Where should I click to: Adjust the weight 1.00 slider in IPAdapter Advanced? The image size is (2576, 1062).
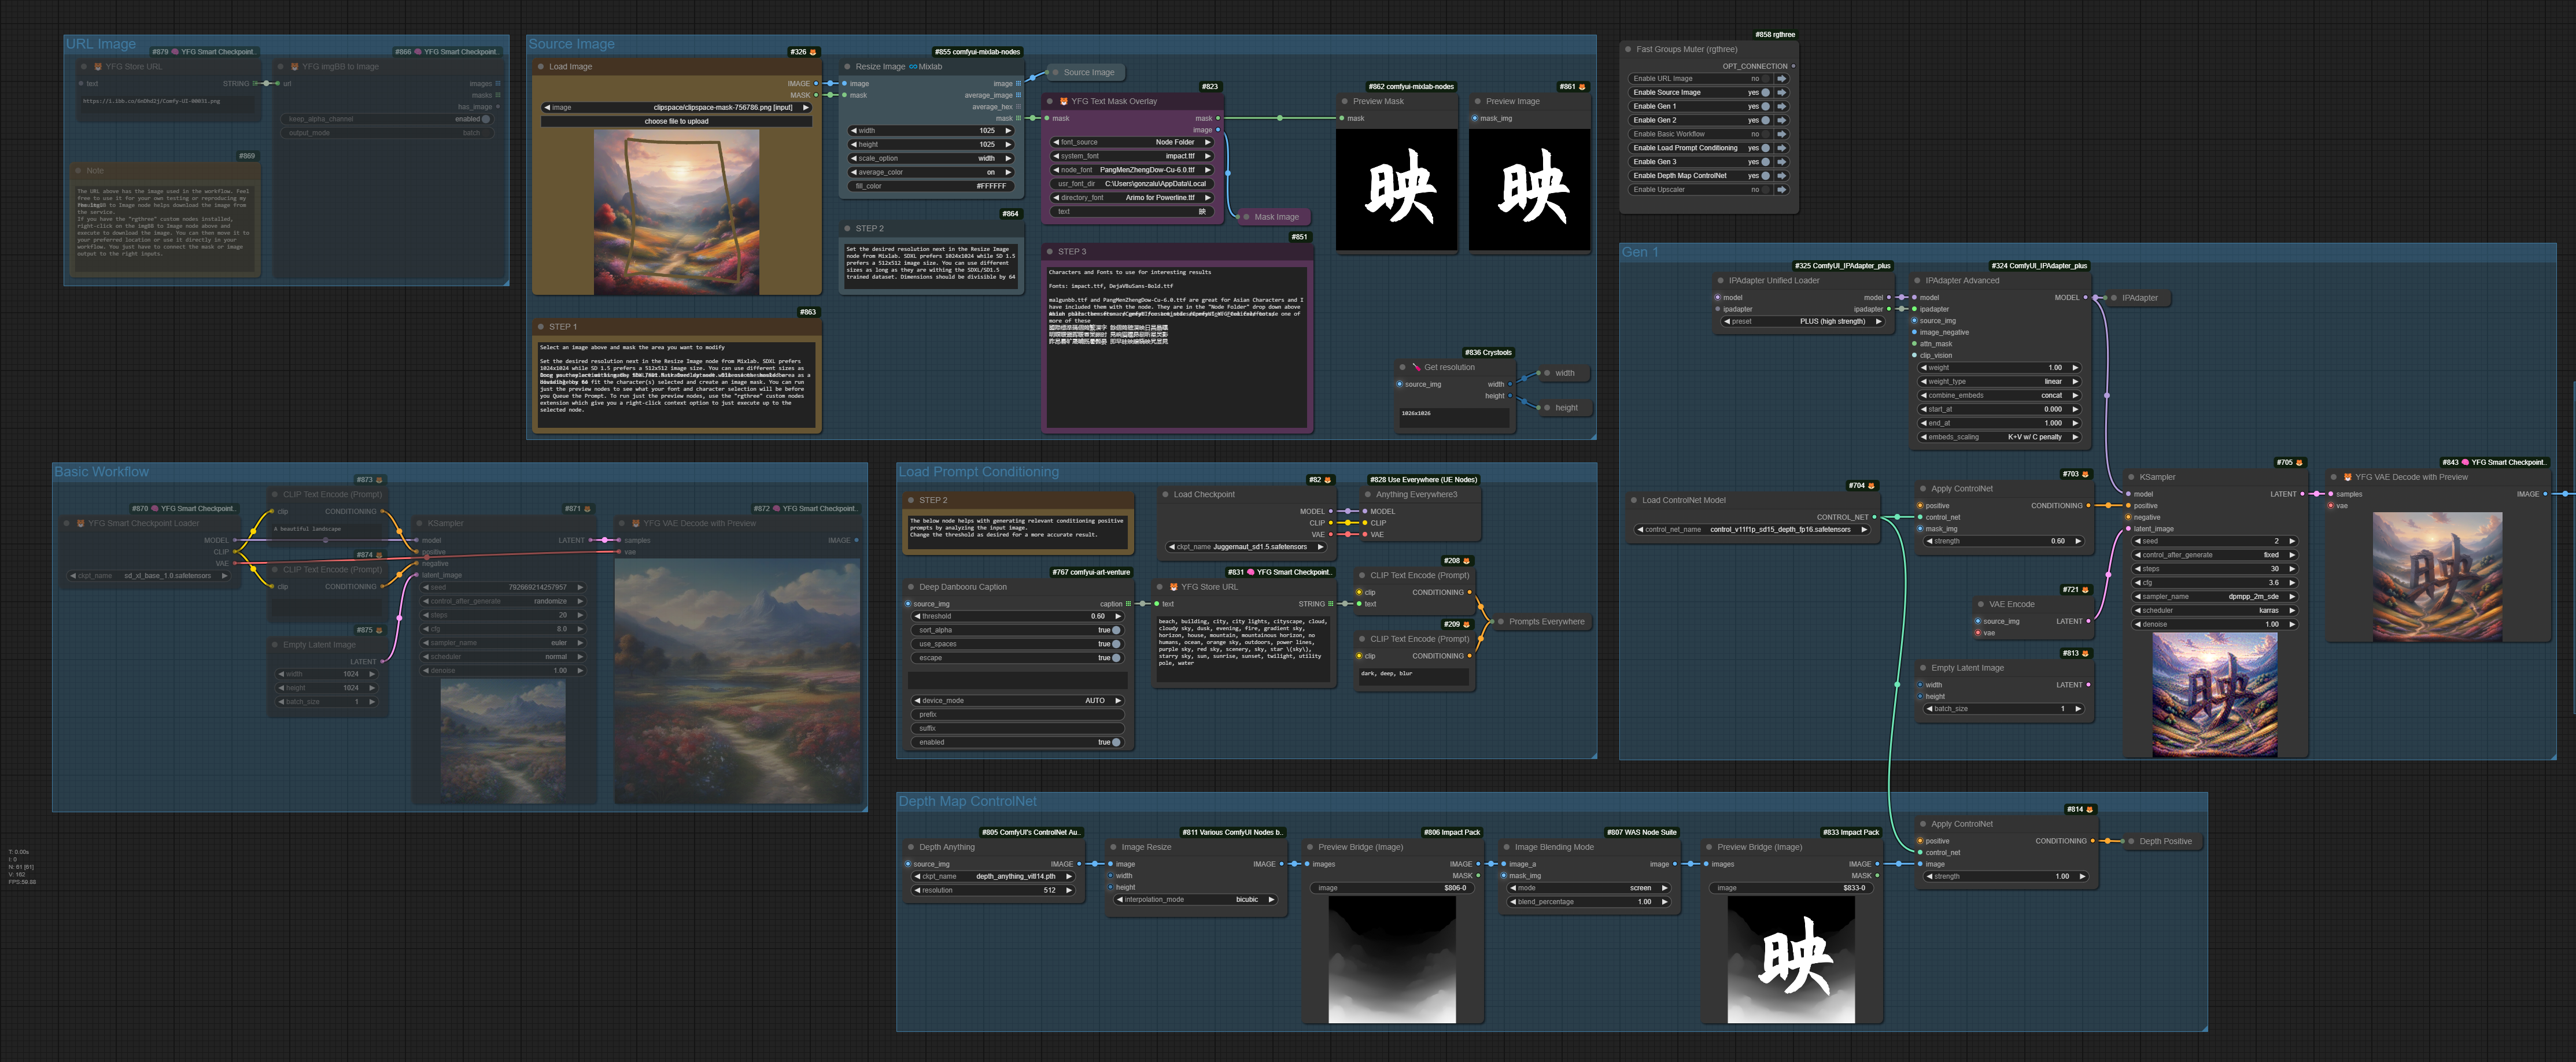pyautogui.click(x=2000, y=367)
